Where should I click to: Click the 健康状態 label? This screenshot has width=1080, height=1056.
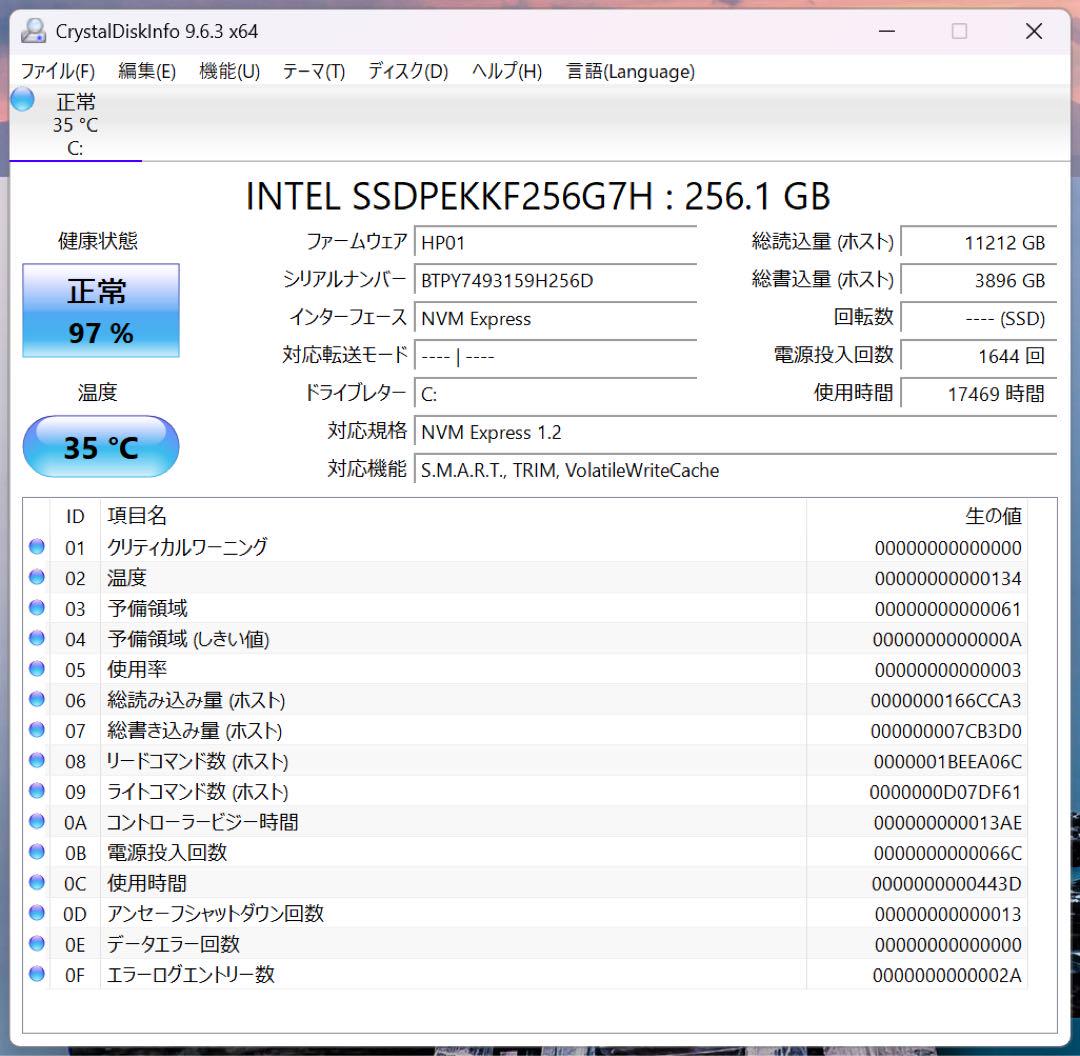tap(98, 240)
